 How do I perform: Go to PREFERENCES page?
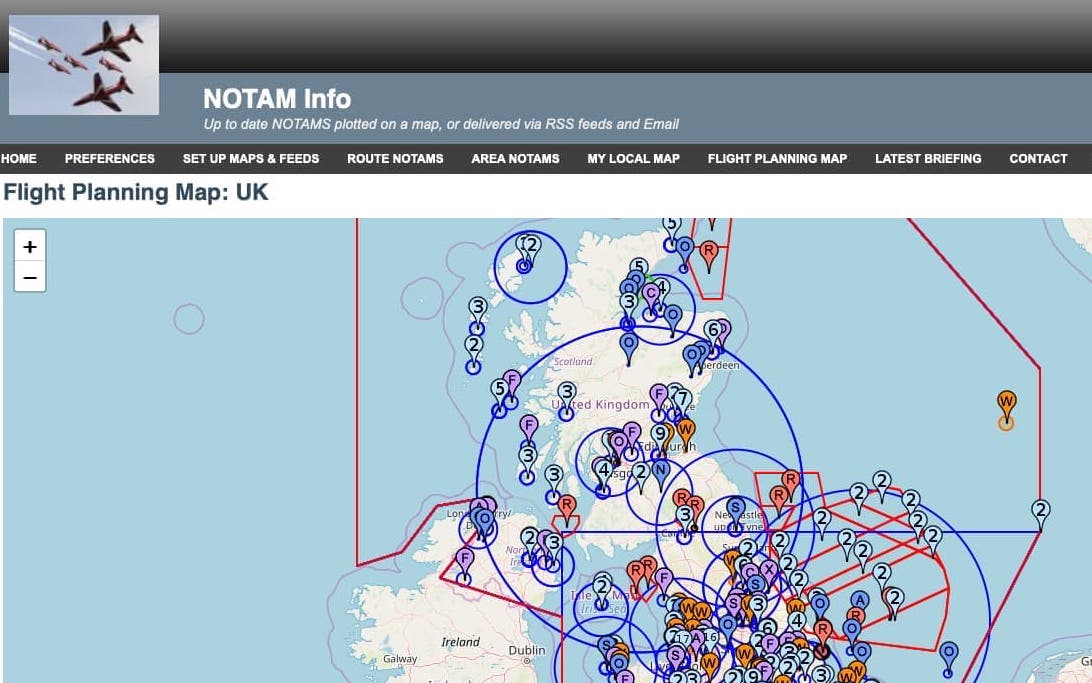click(x=110, y=158)
